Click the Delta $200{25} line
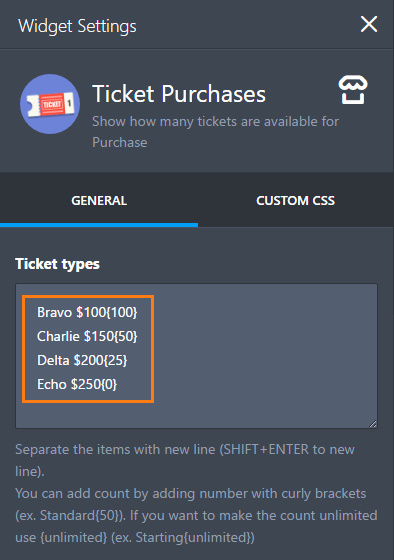Image resolution: width=394 pixels, height=560 pixels. point(82,360)
